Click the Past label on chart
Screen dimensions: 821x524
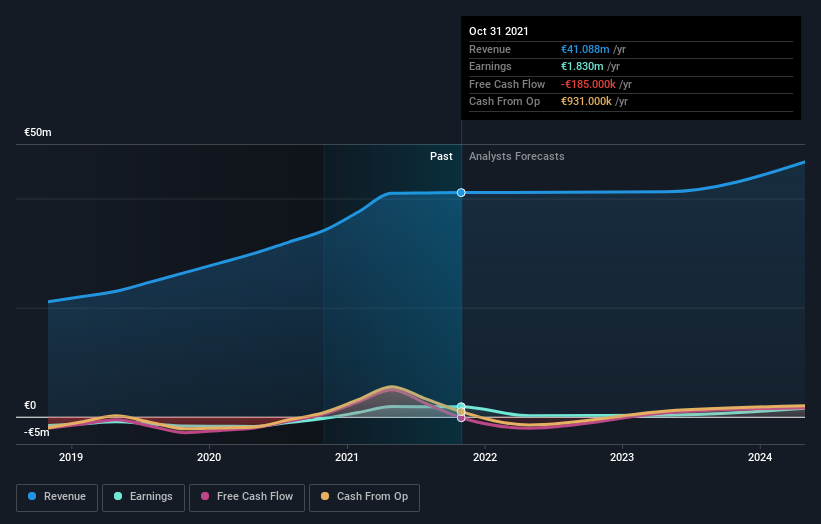coord(441,156)
